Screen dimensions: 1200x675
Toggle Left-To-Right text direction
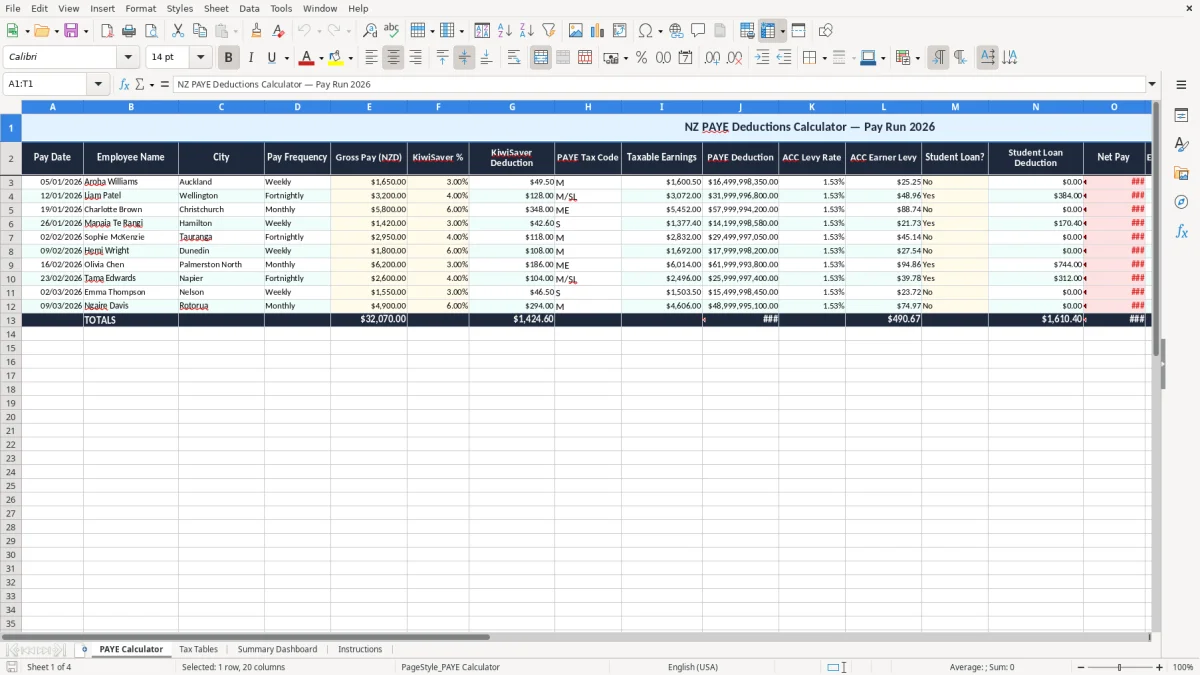click(x=938, y=58)
